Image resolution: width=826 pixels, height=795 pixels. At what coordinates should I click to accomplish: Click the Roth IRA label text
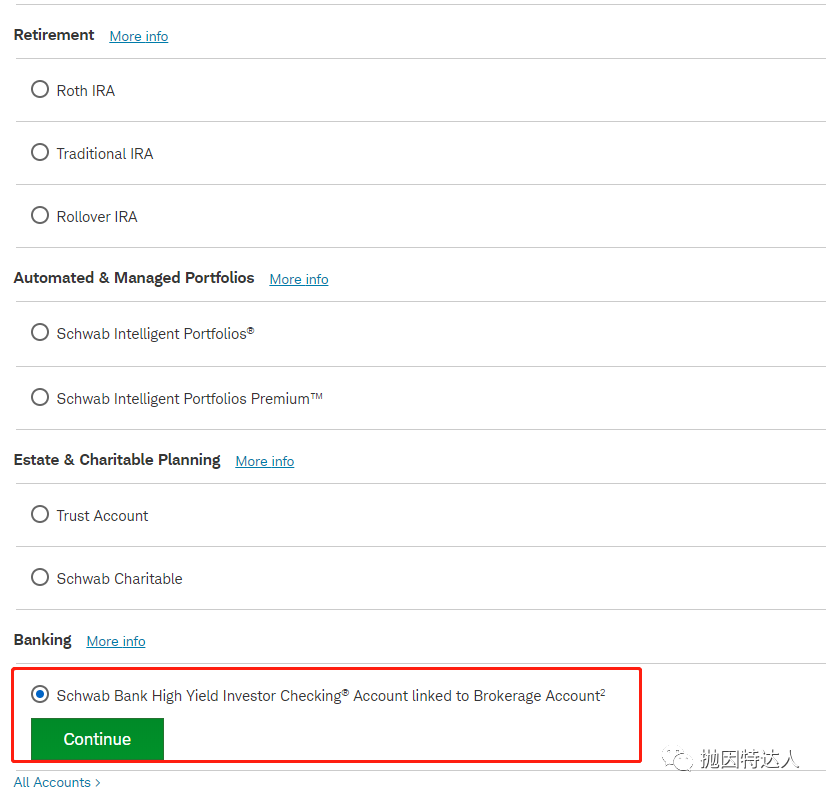pyautogui.click(x=86, y=91)
